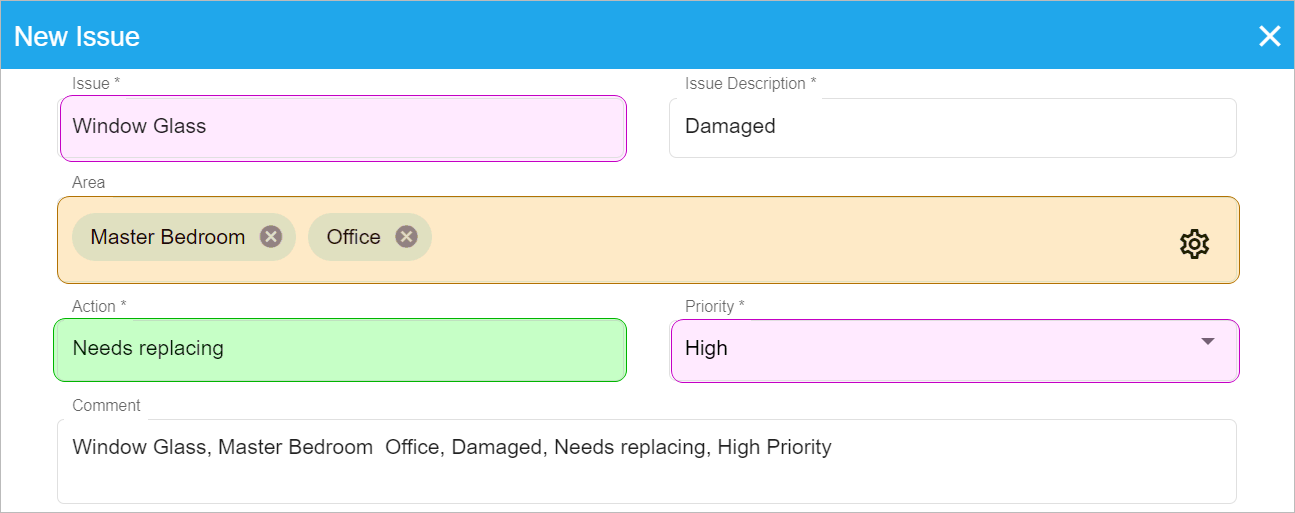Screen dimensions: 1295x513
Task: Focus the Window Glass issue field
Action: (x=343, y=128)
